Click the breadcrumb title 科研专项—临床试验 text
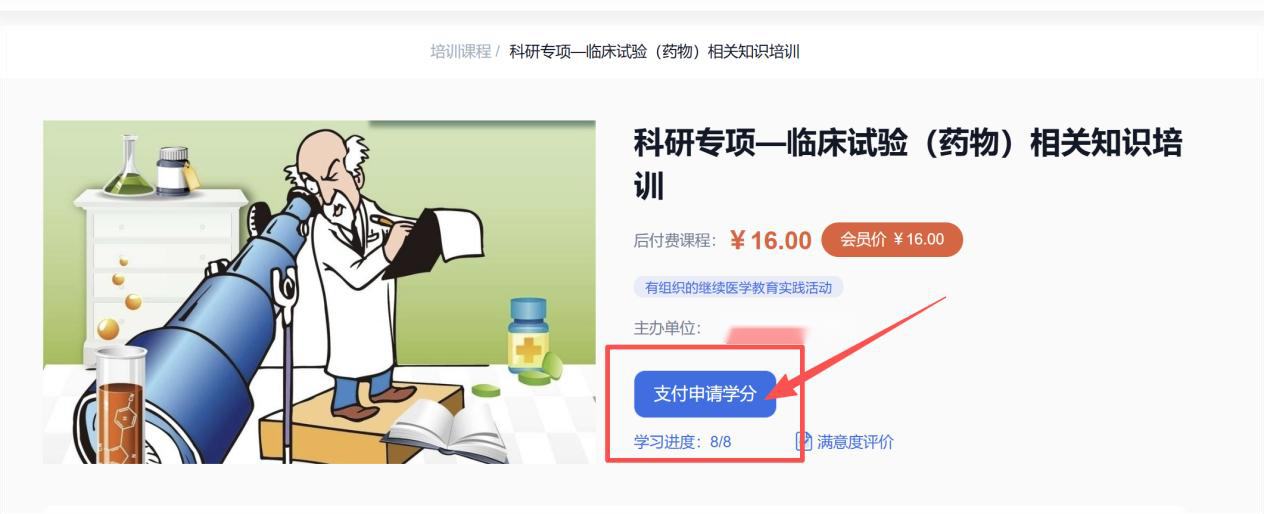Viewport: 1264px width, 514px height. click(655, 52)
